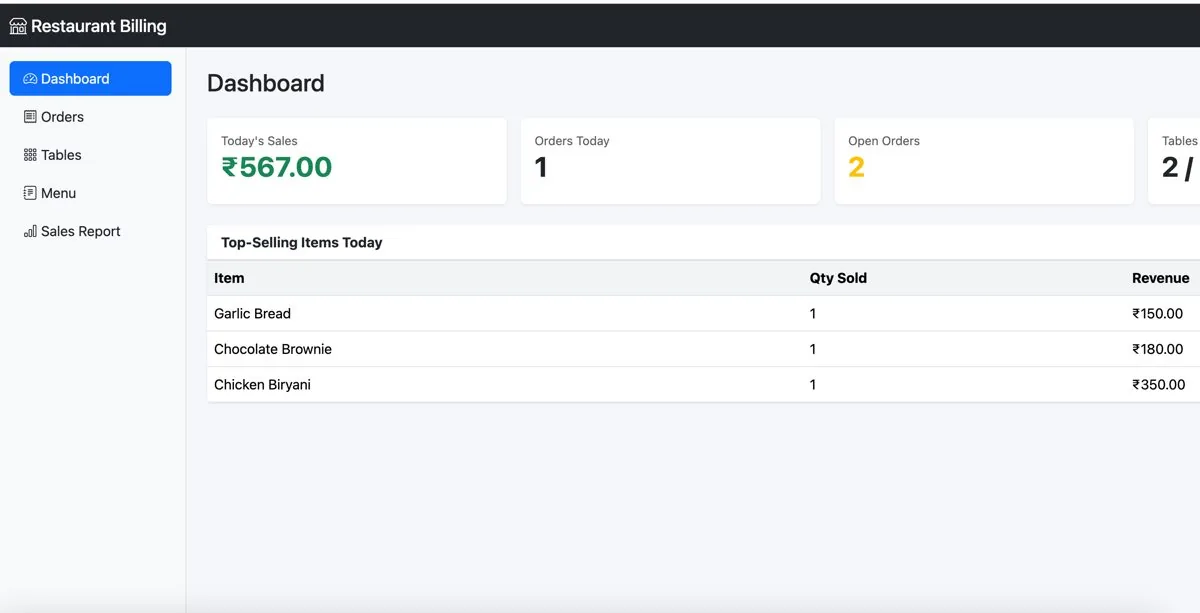Select the Today's Sales card label

pyautogui.click(x=259, y=141)
